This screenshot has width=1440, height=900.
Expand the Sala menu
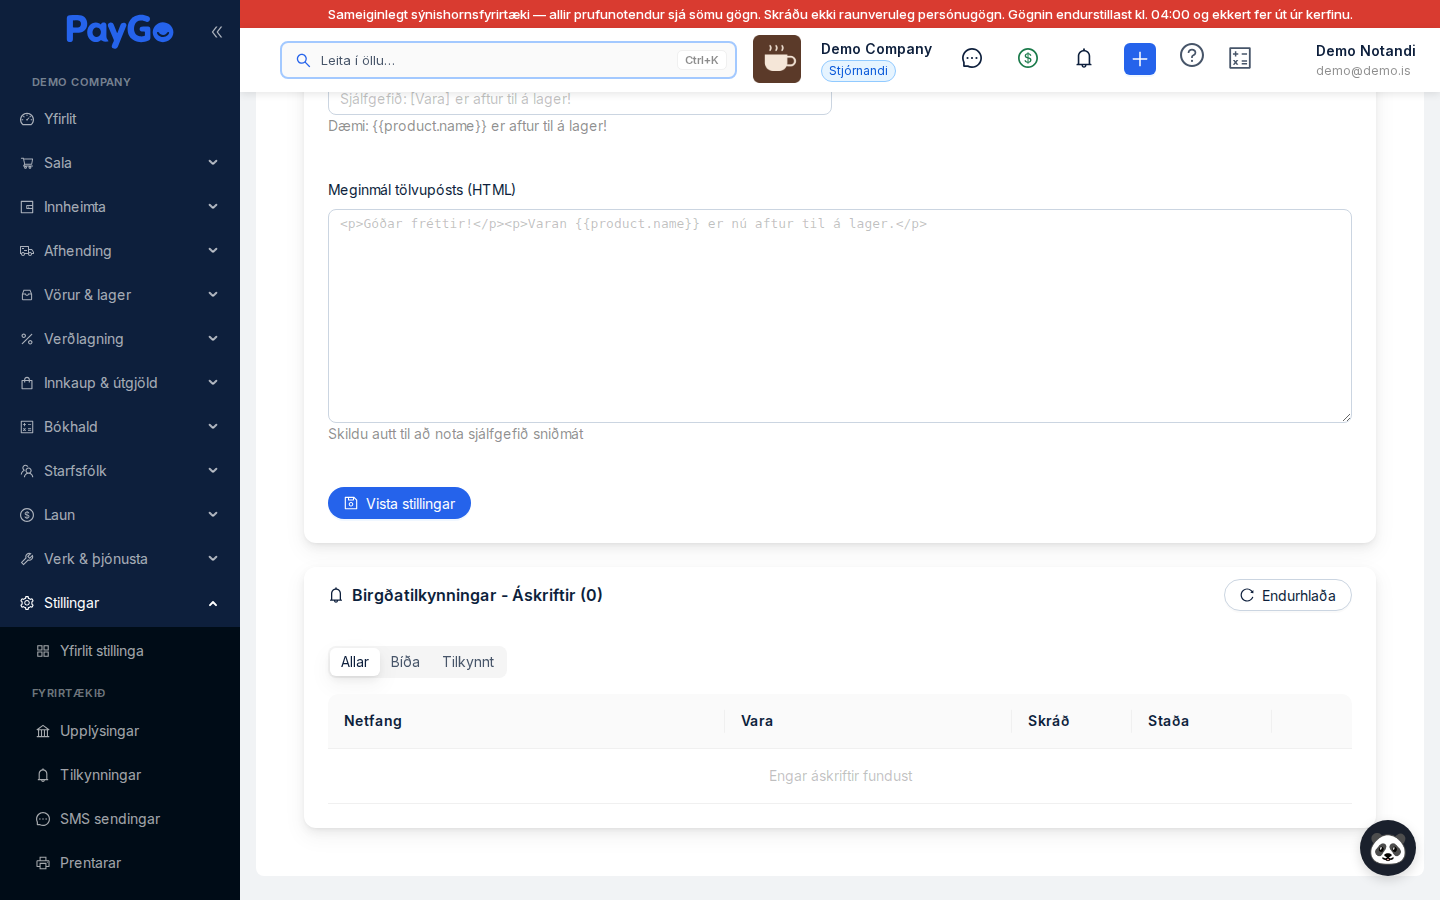tap(120, 163)
